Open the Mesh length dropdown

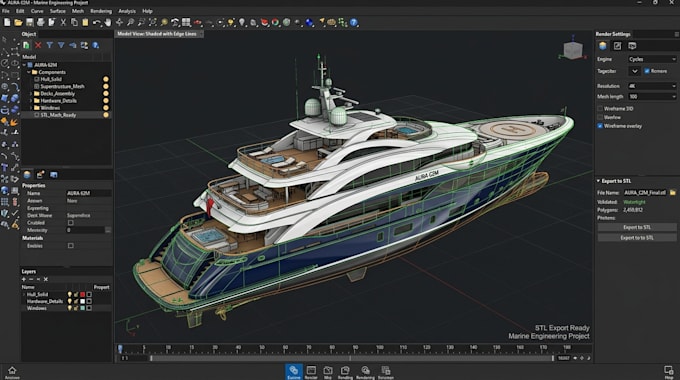click(x=652, y=96)
